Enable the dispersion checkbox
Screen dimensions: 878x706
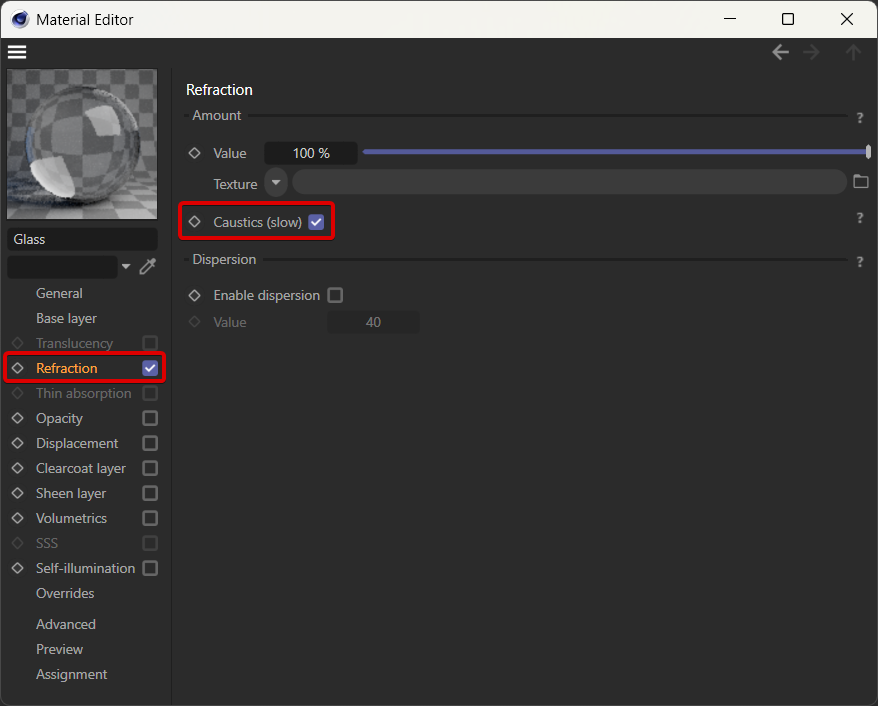(x=335, y=295)
